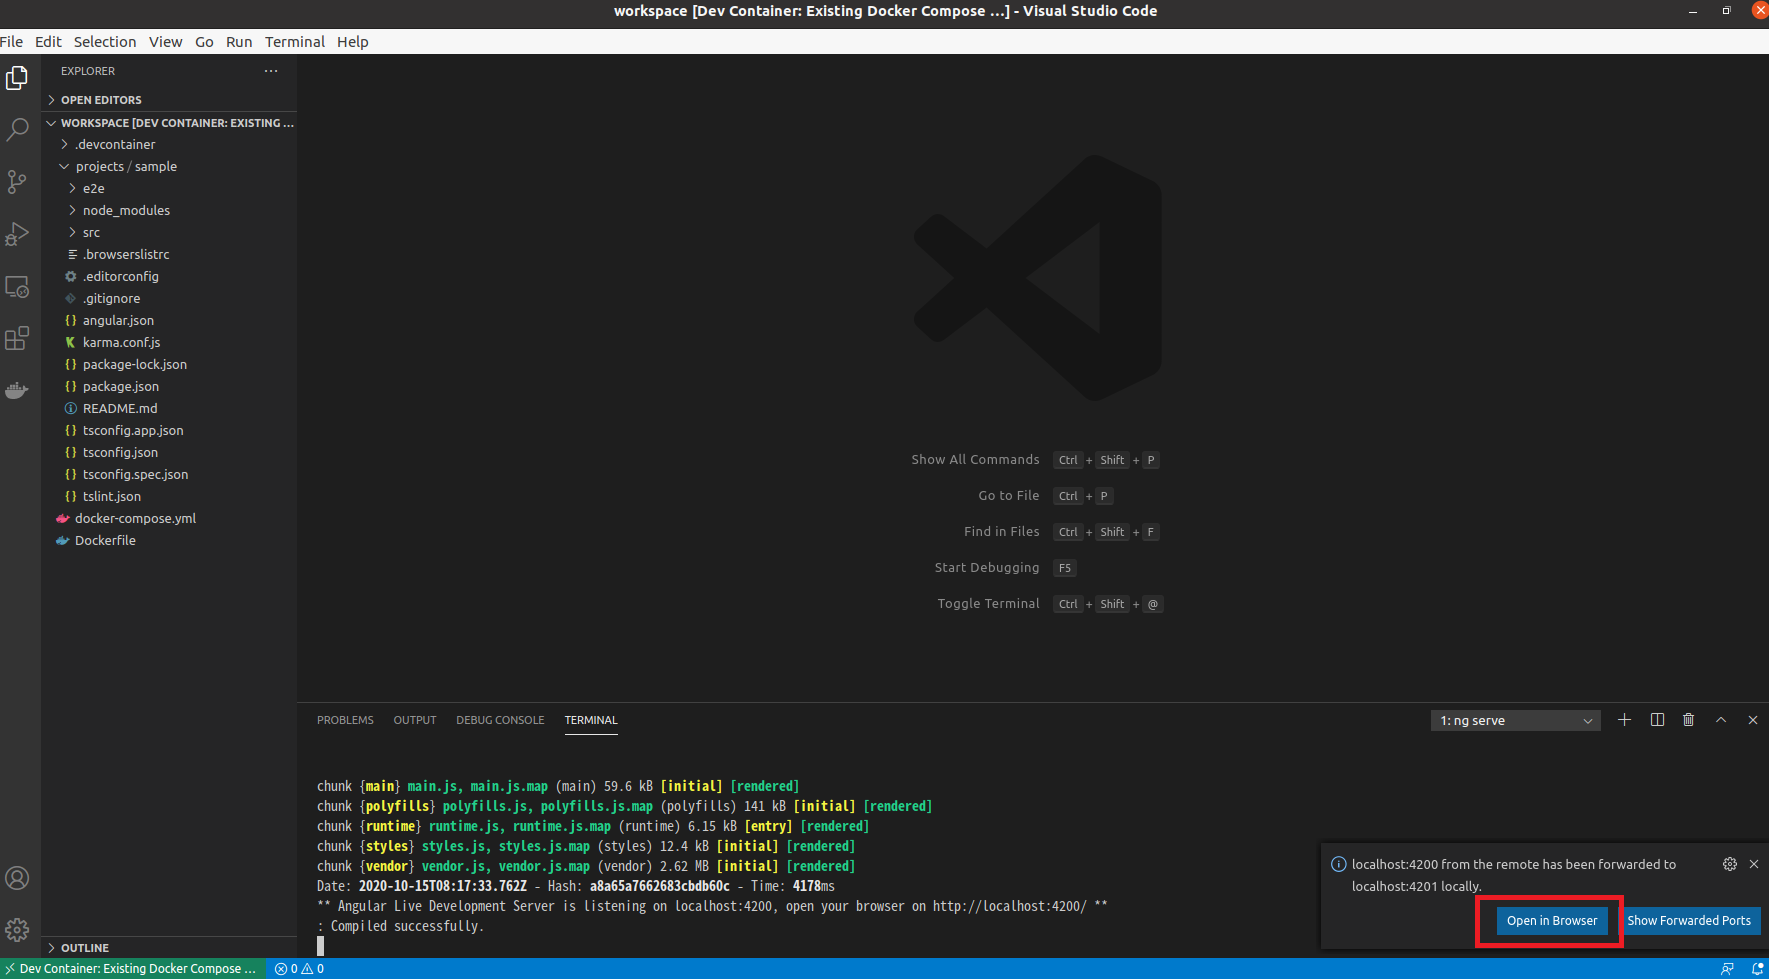
Task: Open the Help menu
Action: (x=353, y=42)
